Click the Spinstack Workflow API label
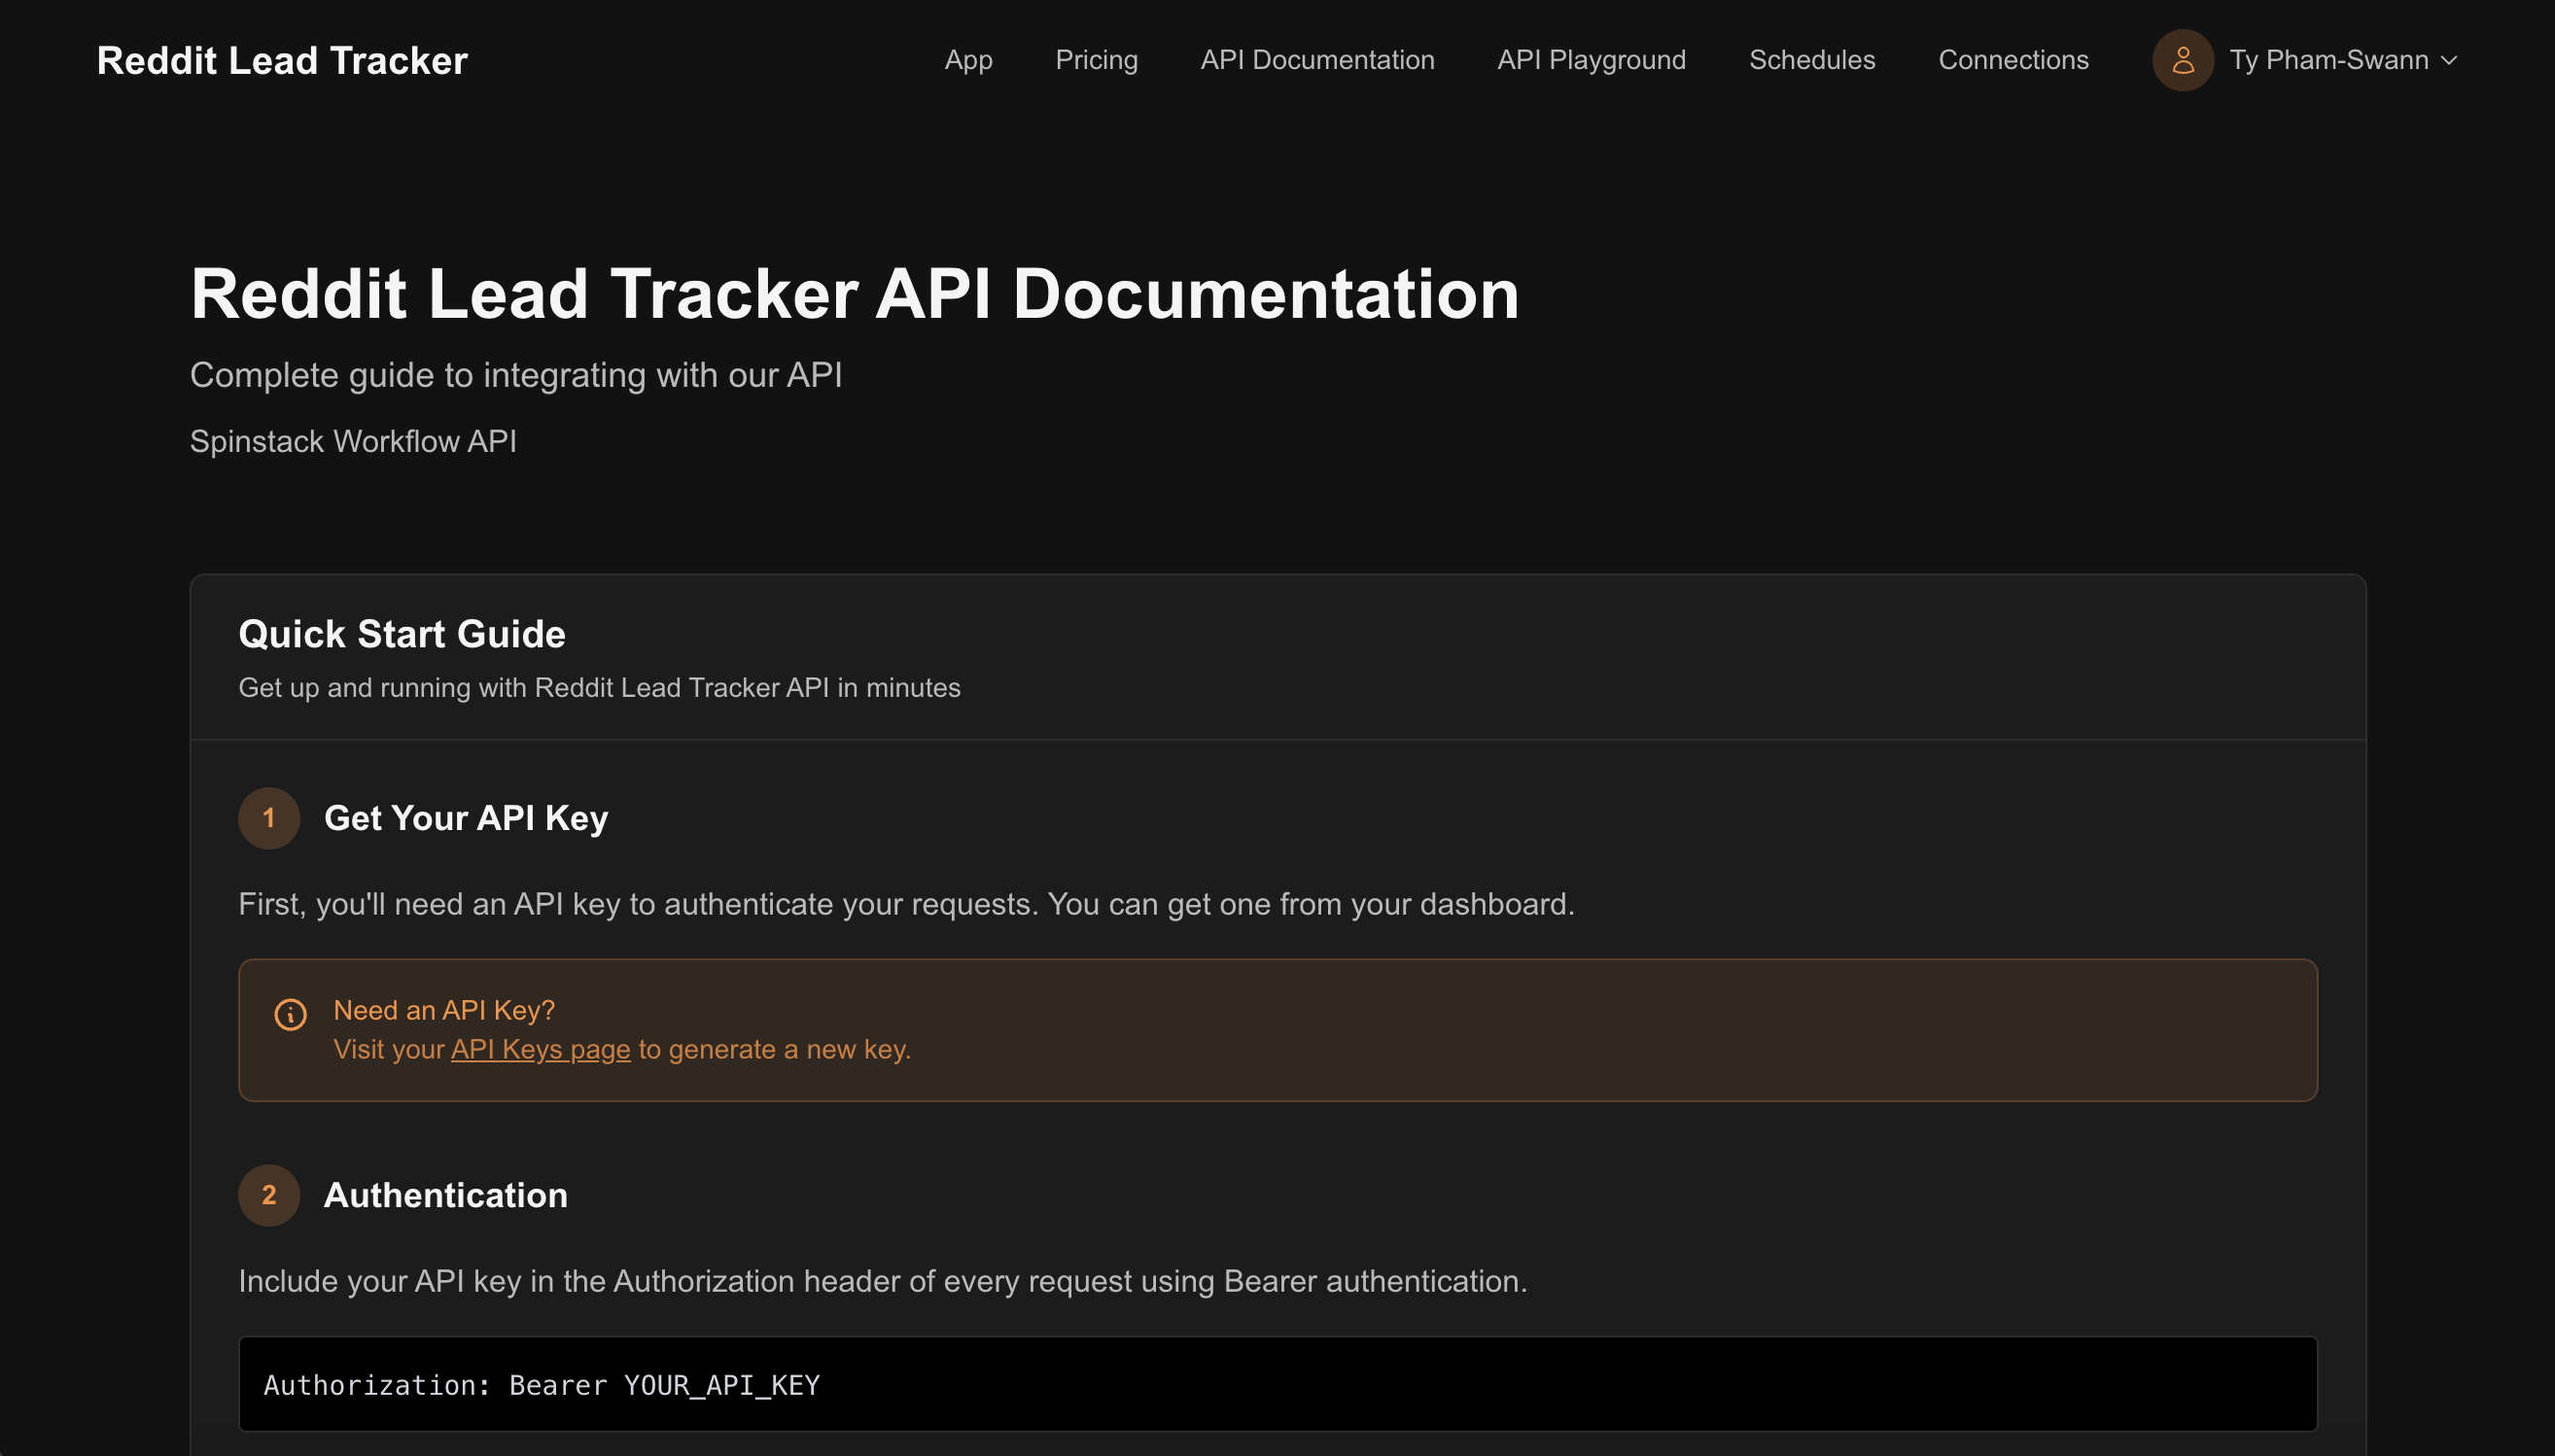Viewport: 2555px width, 1456px height. coord(354,441)
